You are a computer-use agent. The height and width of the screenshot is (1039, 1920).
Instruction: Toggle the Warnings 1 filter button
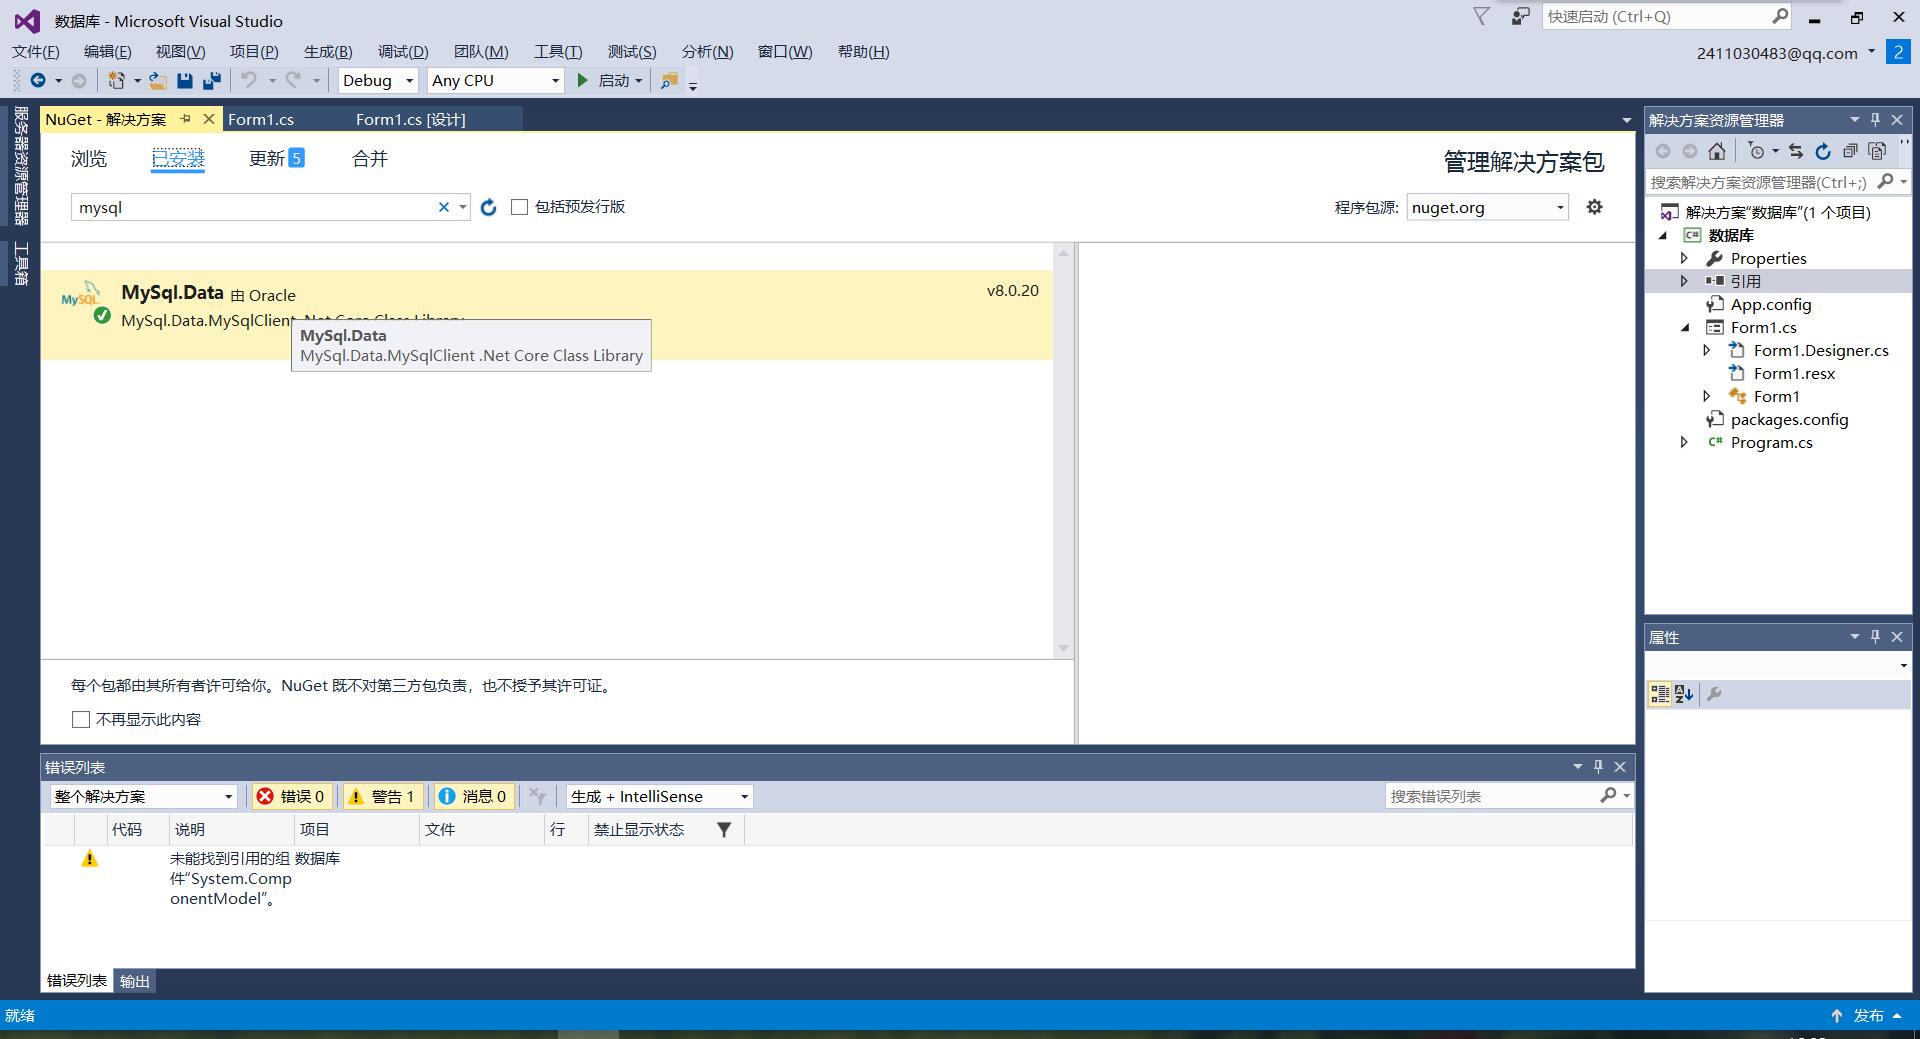382,796
